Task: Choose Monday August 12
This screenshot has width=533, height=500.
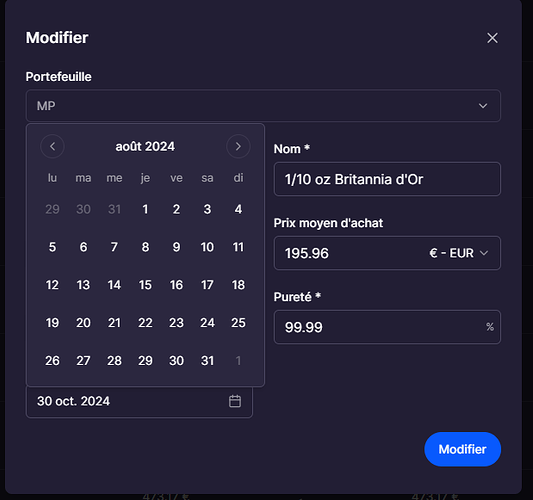Action: pos(52,285)
